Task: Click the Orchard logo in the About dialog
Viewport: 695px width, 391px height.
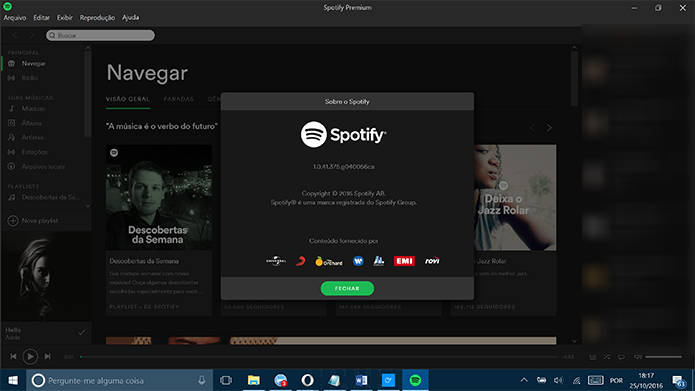Action: coord(328,261)
